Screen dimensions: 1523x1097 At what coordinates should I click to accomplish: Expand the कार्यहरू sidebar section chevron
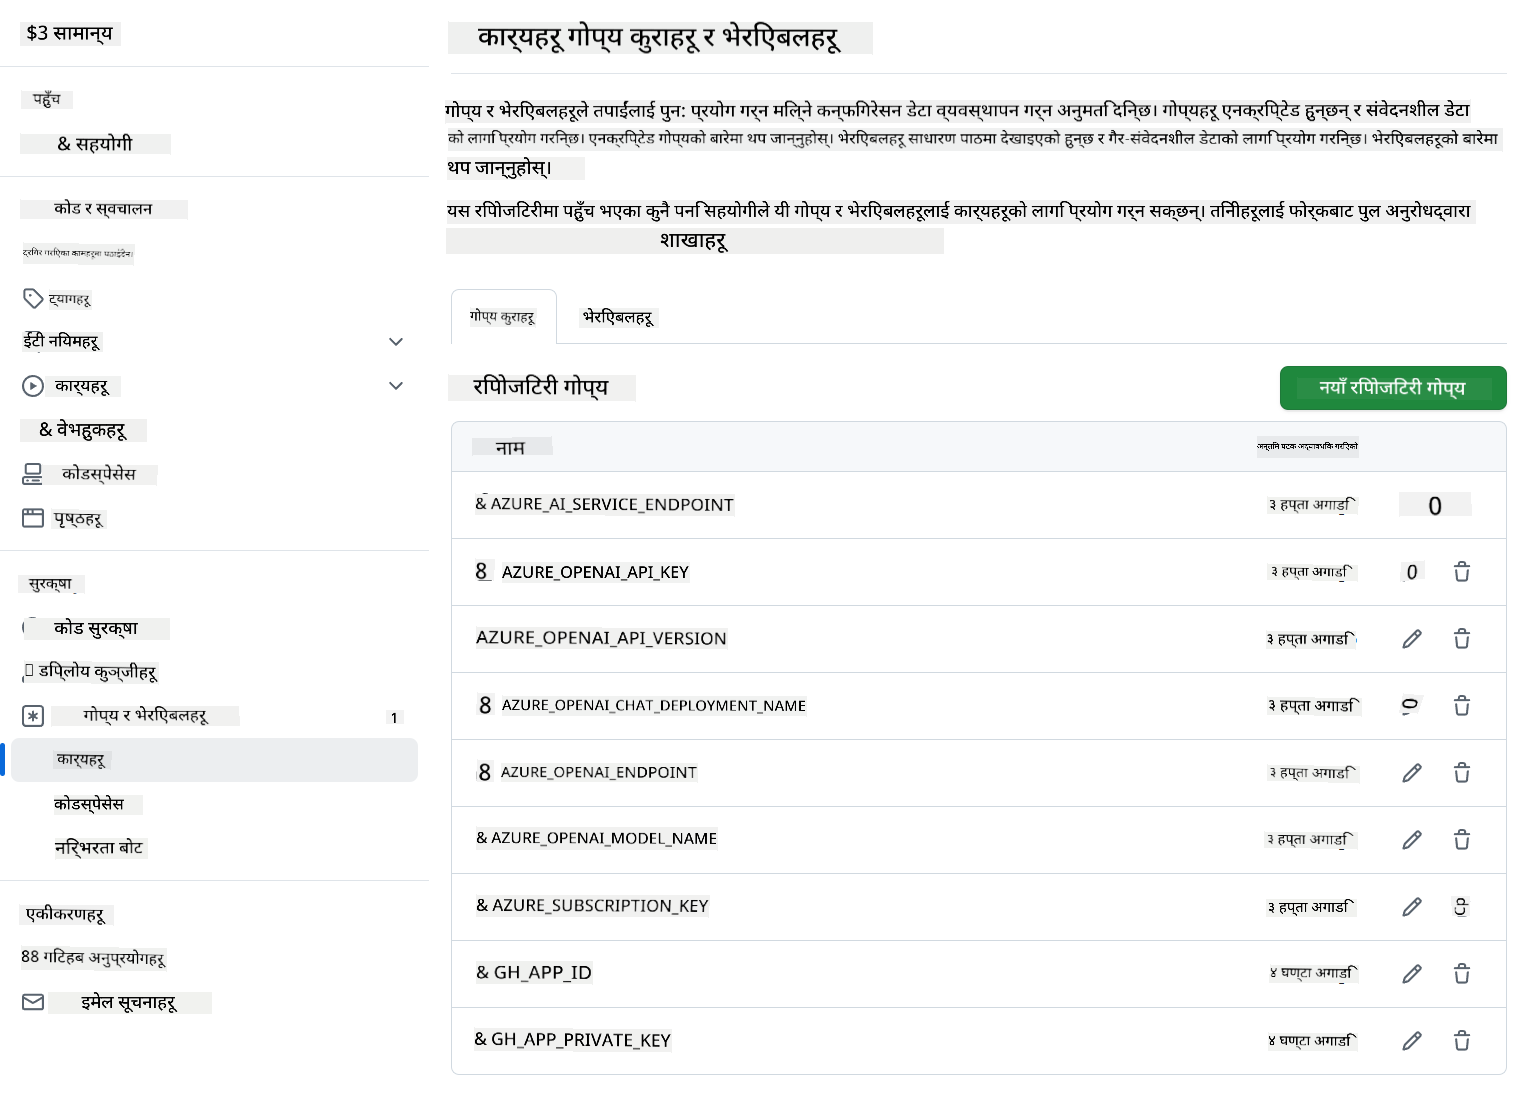tap(396, 386)
